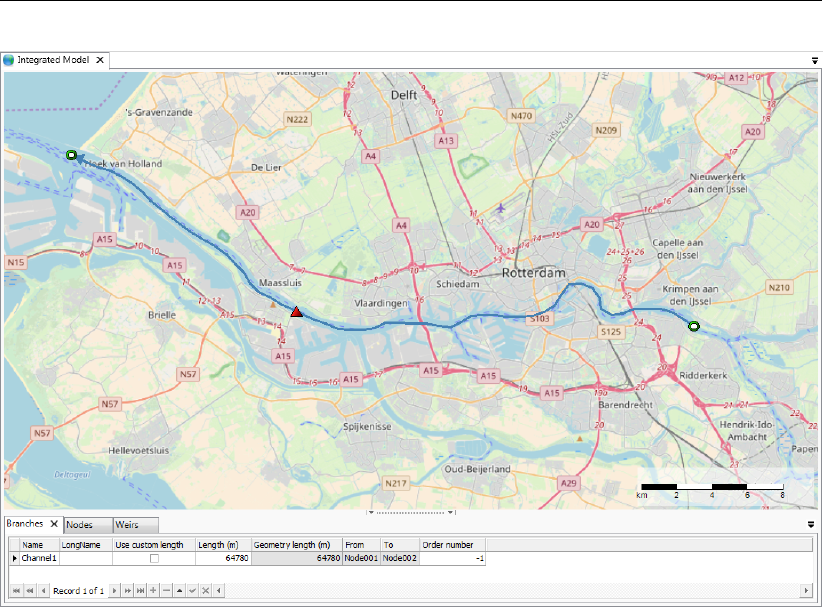Sort by Order number column header
Viewport: 823px width, 609px height.
(452, 545)
